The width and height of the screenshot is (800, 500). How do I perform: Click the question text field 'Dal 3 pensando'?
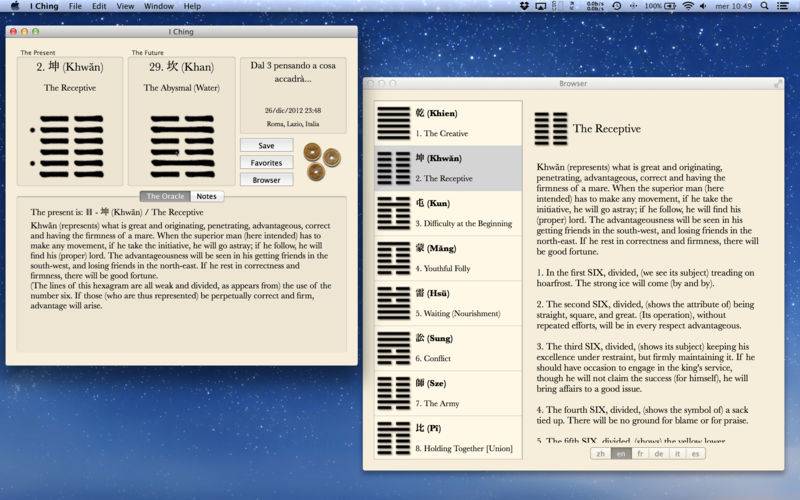click(295, 71)
